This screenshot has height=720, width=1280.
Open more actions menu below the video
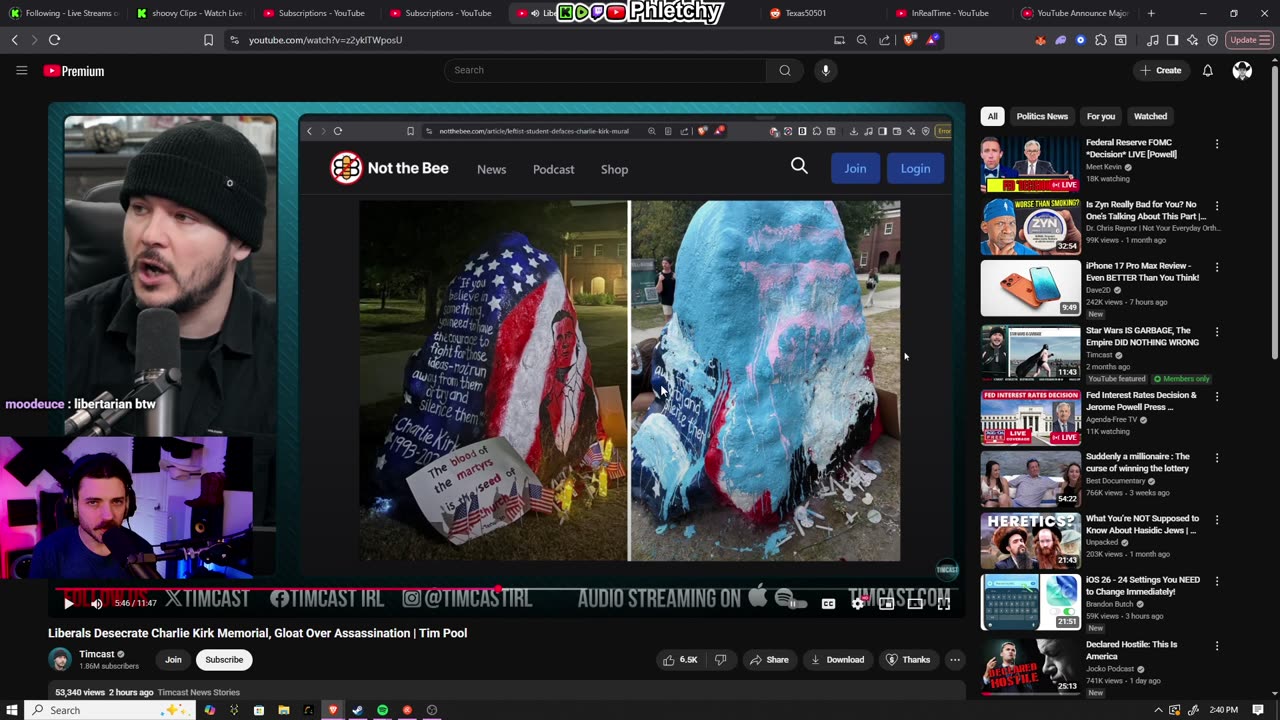coord(955,660)
